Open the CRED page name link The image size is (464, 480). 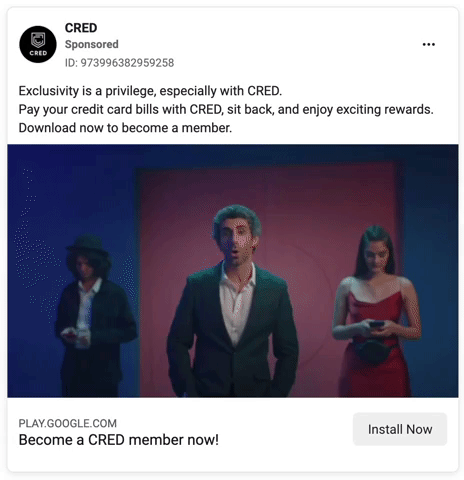(81, 28)
